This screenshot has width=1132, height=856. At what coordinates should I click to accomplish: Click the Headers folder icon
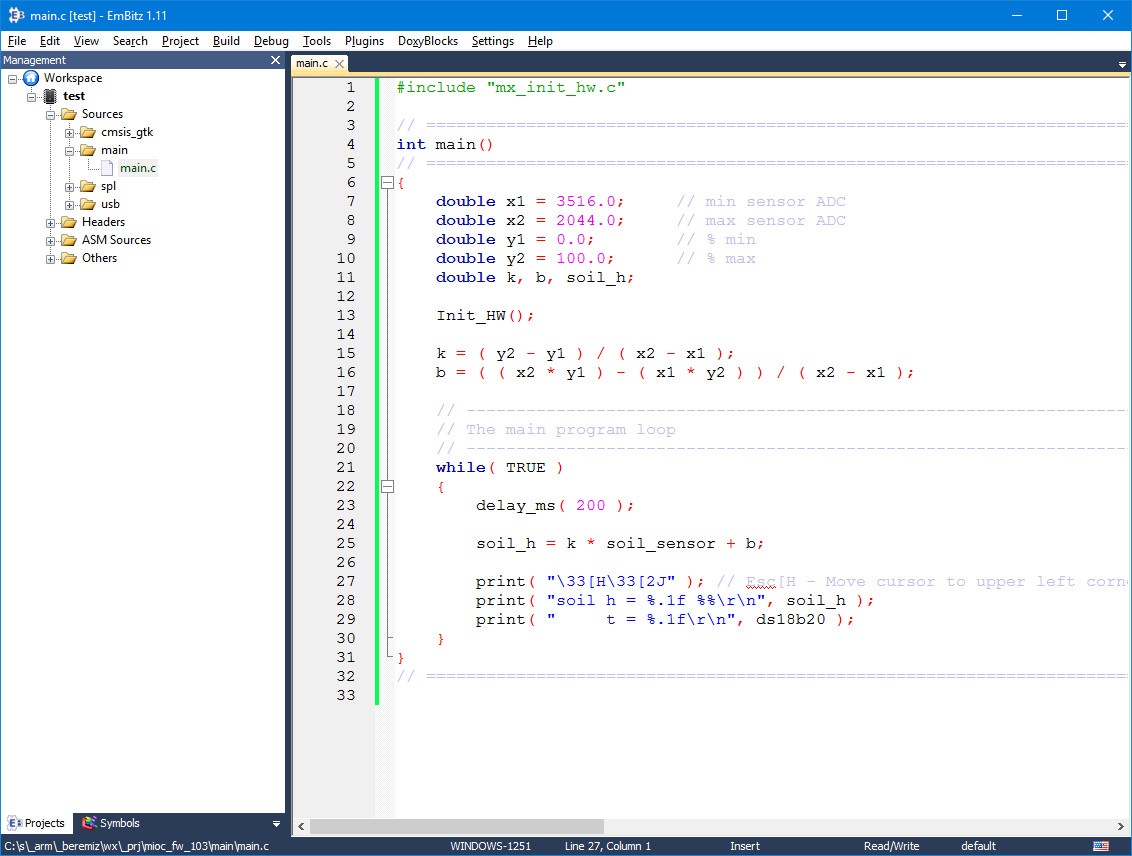(x=68, y=222)
